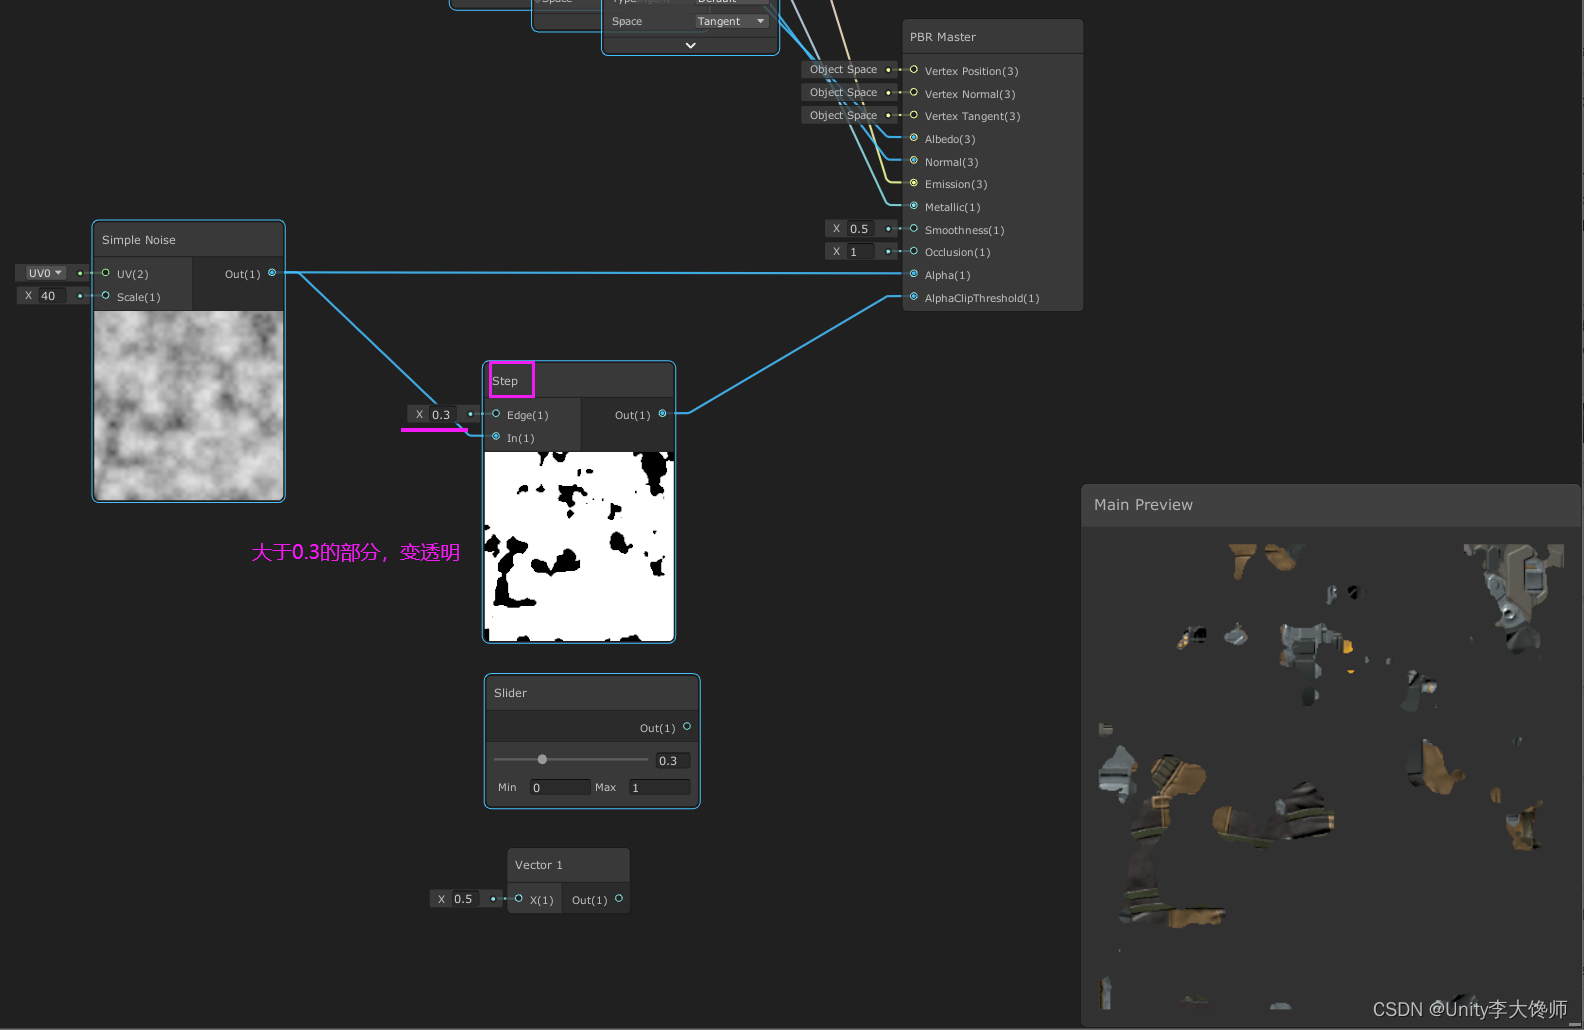The width and height of the screenshot is (1584, 1030).
Task: Select the Simple Noise node title
Action: [139, 240]
